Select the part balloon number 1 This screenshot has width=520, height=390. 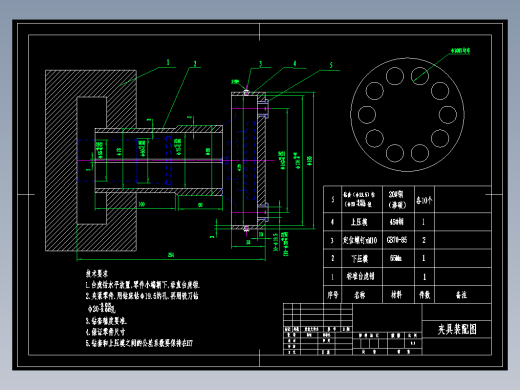click(168, 62)
